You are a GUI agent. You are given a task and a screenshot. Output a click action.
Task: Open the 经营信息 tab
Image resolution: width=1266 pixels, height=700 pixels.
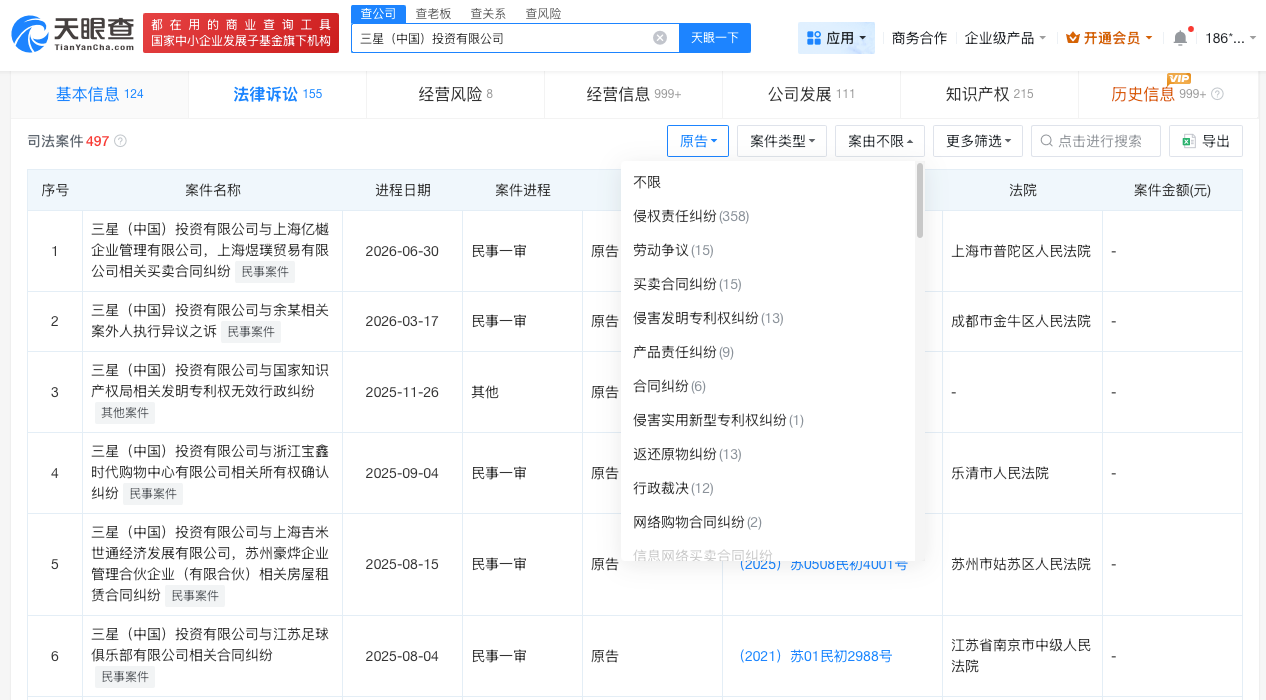[x=633, y=94]
